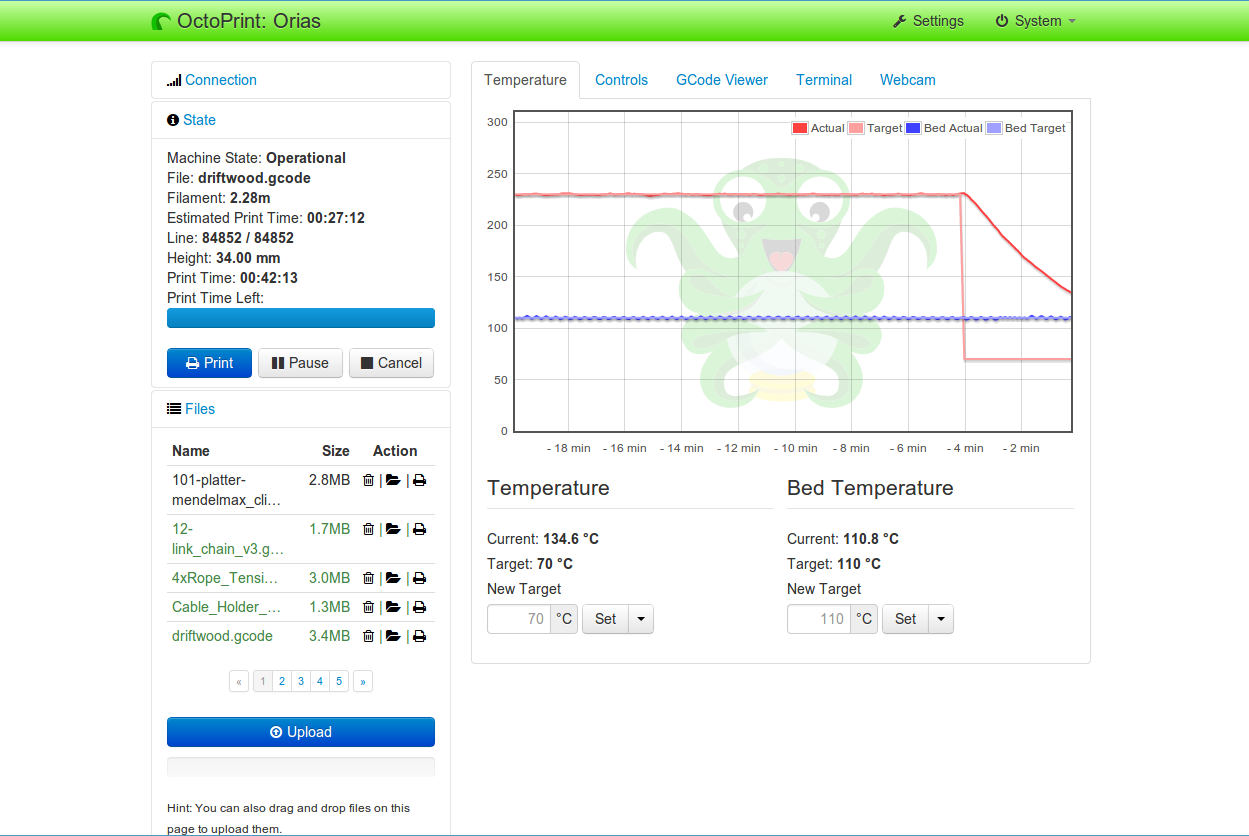Open the System dropdown menu

[x=1036, y=21]
